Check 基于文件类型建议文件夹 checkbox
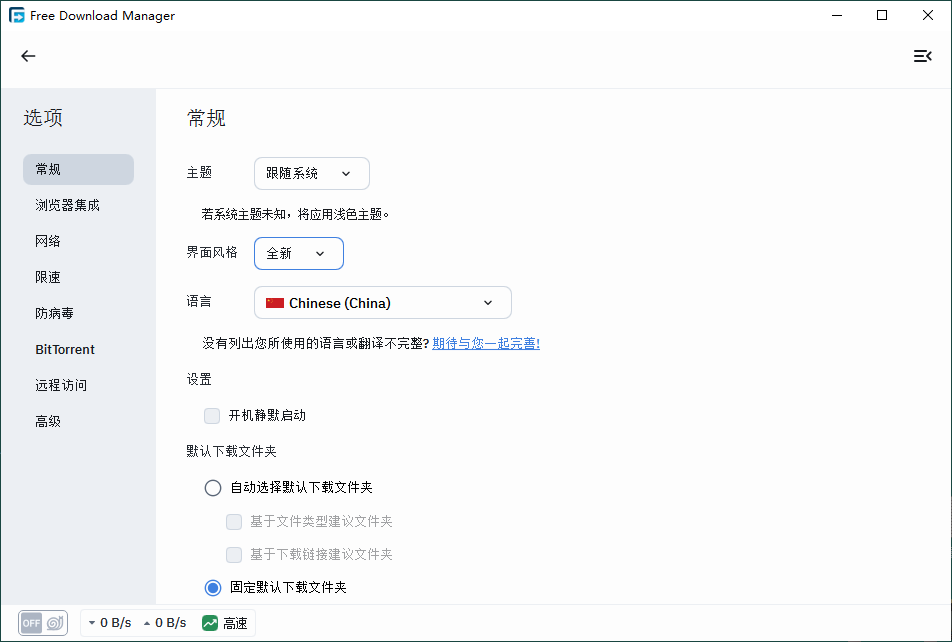This screenshot has width=952, height=642. click(234, 521)
